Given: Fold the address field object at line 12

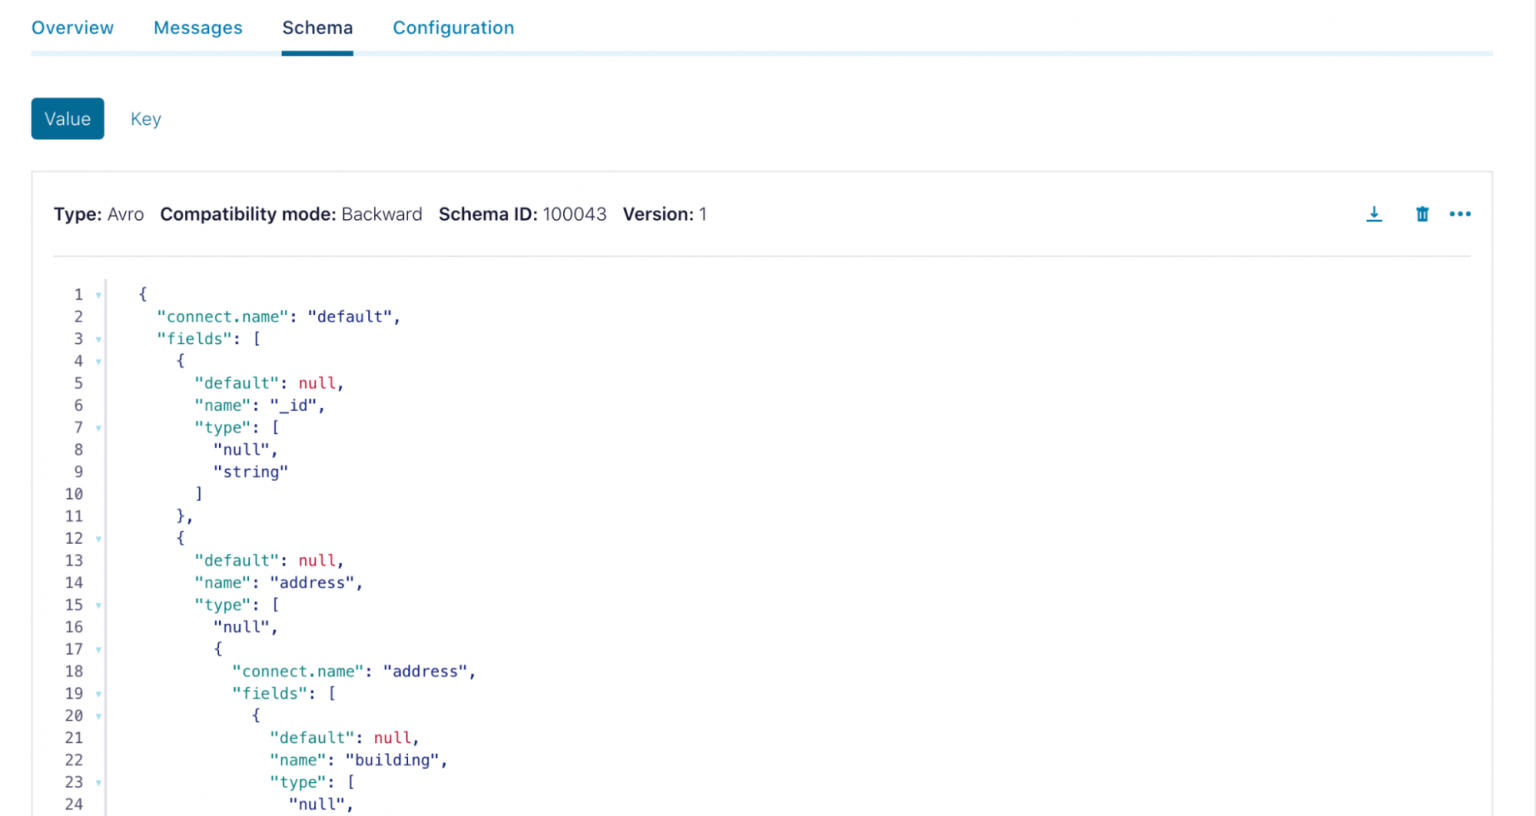Looking at the screenshot, I should (x=98, y=539).
